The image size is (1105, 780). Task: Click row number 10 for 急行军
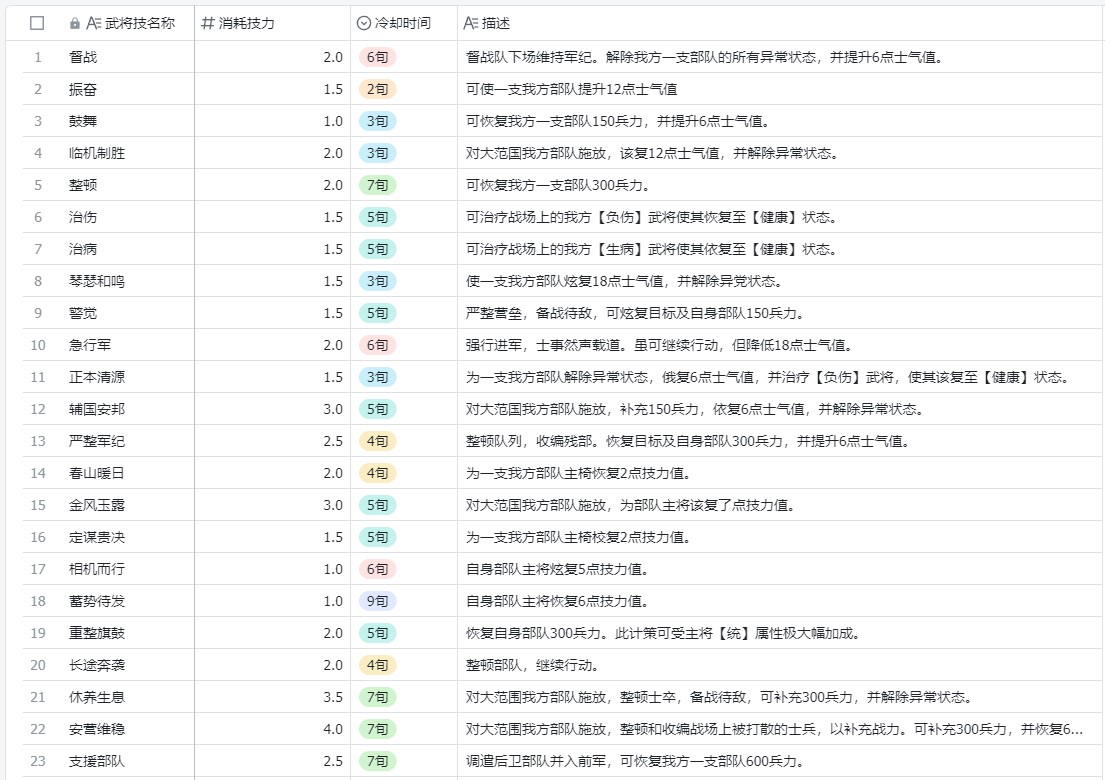[x=38, y=345]
